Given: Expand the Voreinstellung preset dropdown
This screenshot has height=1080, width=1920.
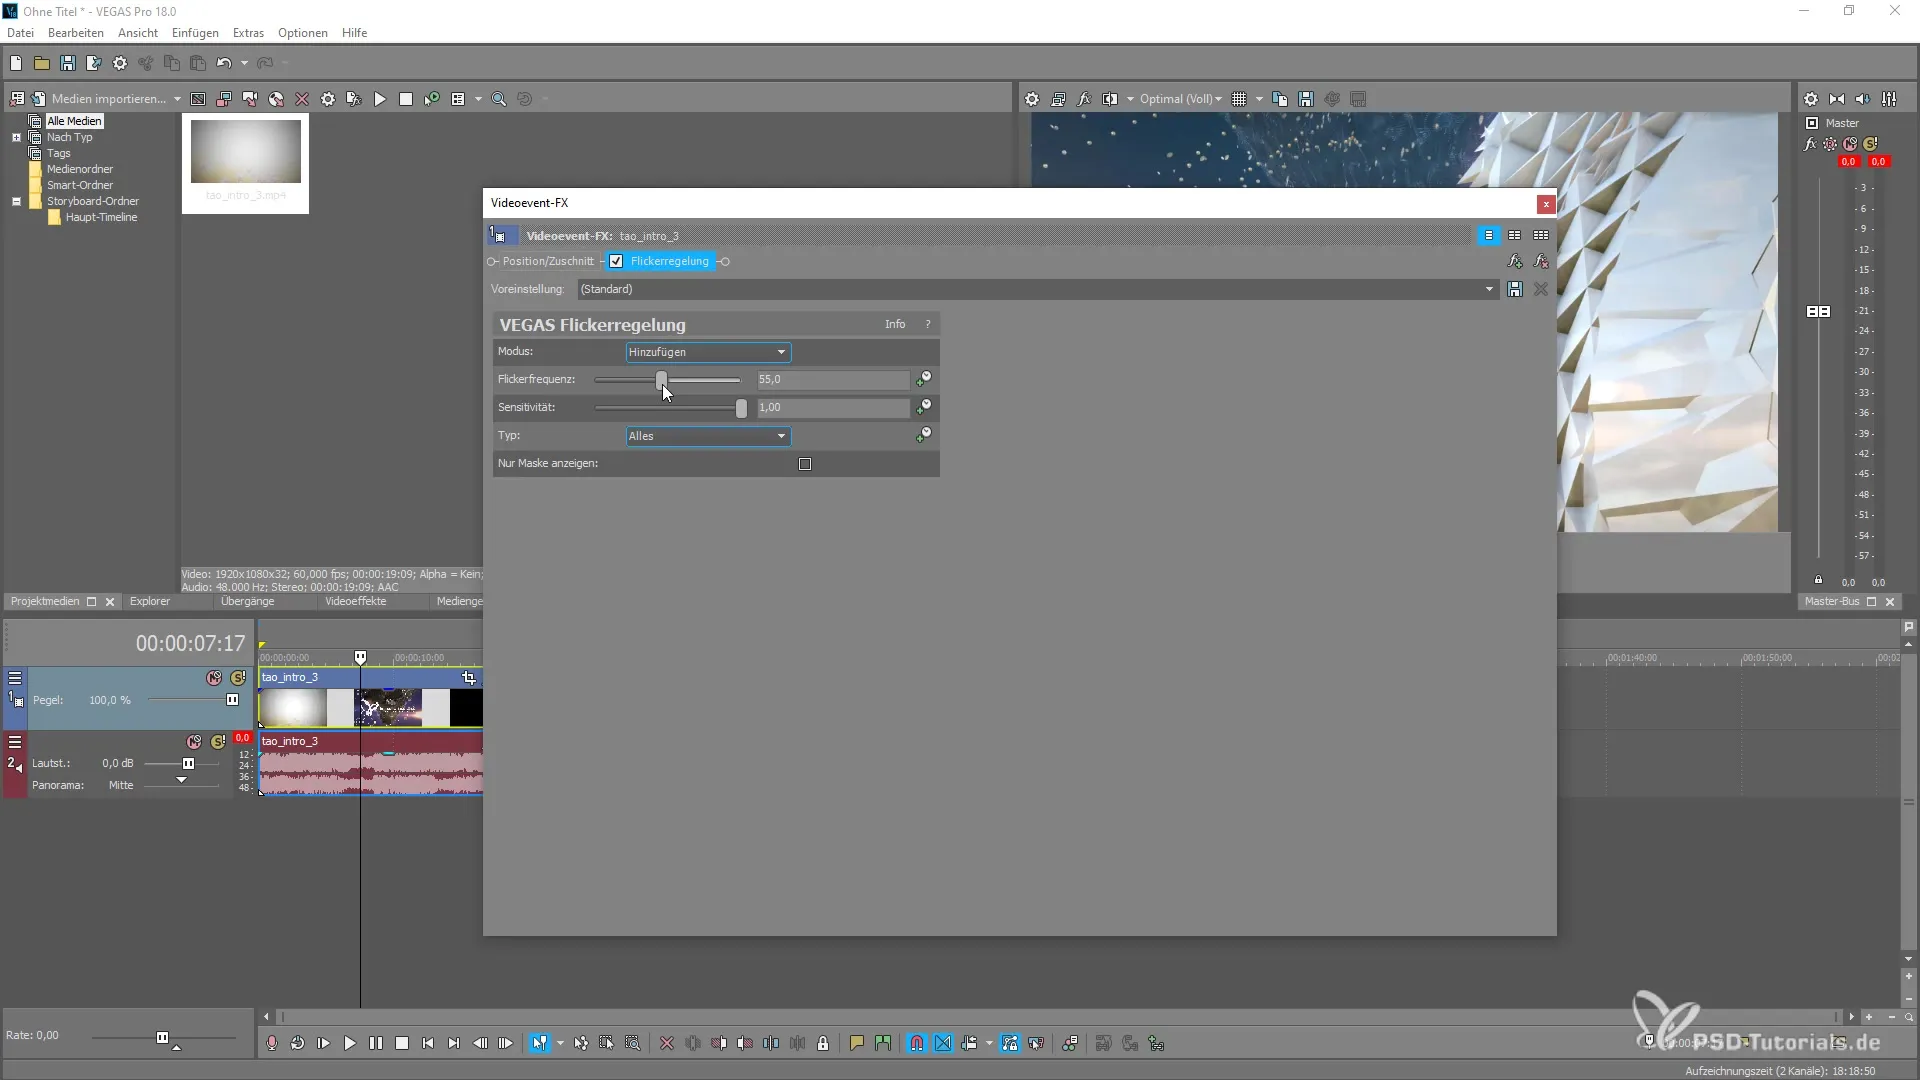Looking at the screenshot, I should (1489, 289).
